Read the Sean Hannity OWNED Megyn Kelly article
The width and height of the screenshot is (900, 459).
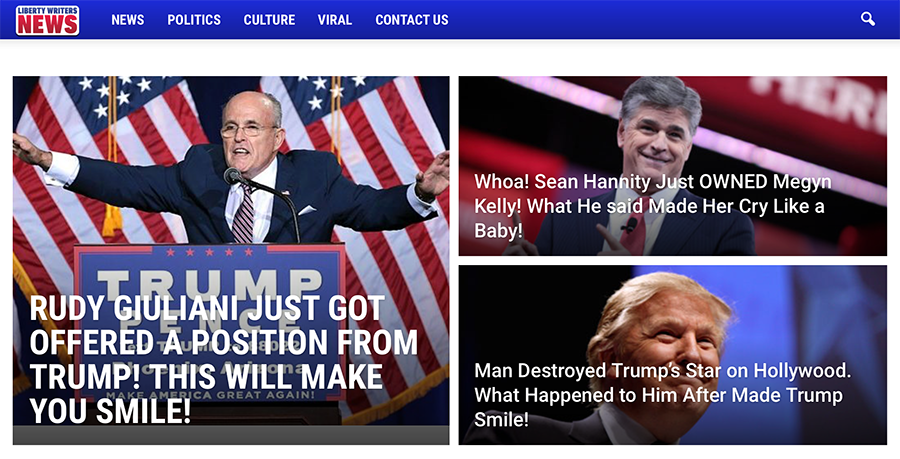[x=653, y=207]
